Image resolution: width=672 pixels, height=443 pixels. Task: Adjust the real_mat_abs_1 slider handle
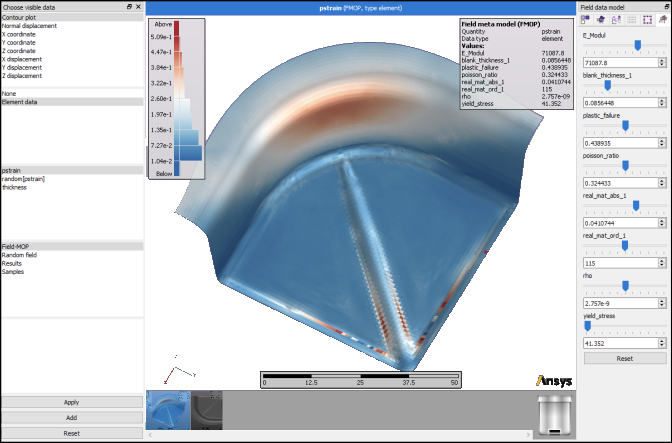(x=636, y=206)
